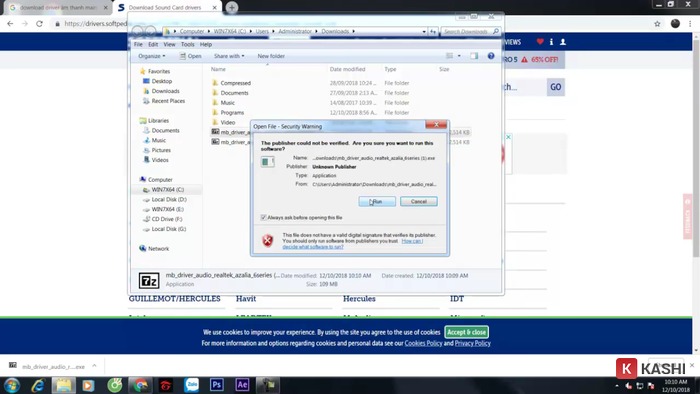Image resolution: width=700 pixels, height=394 pixels.
Task: Select the Documents folder in file list
Action: pos(234,93)
